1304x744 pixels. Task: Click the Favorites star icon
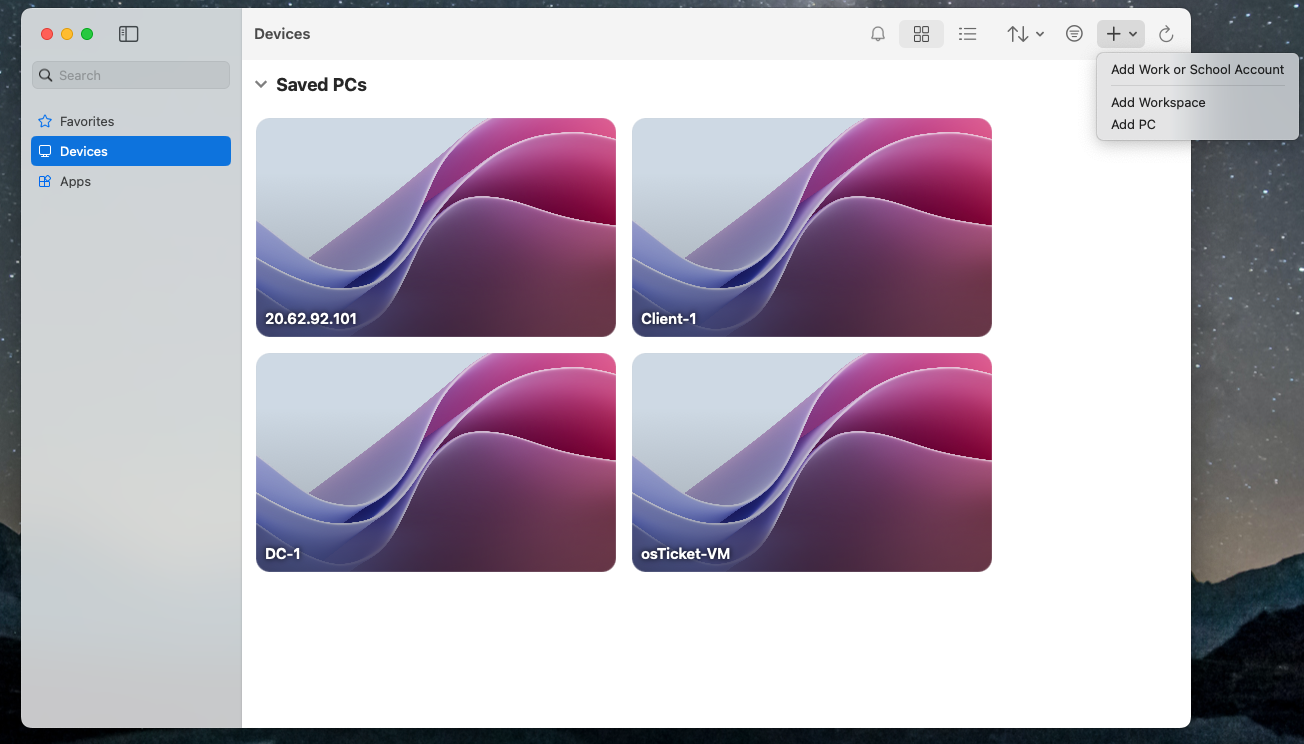(x=45, y=121)
